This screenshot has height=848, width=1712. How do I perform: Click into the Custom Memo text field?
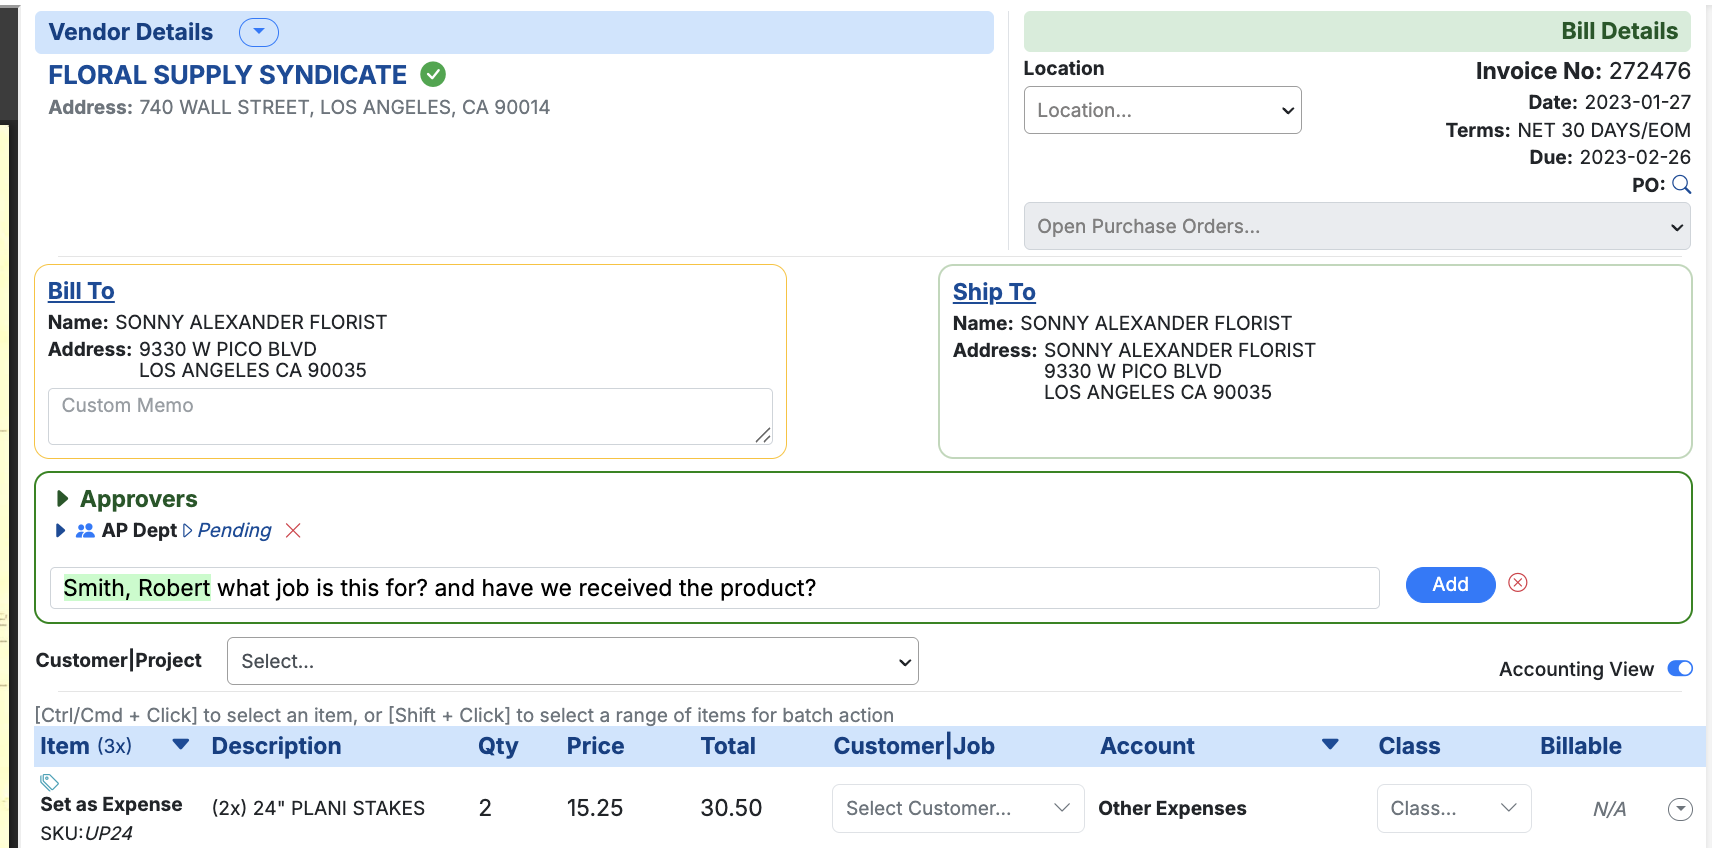[x=410, y=416]
